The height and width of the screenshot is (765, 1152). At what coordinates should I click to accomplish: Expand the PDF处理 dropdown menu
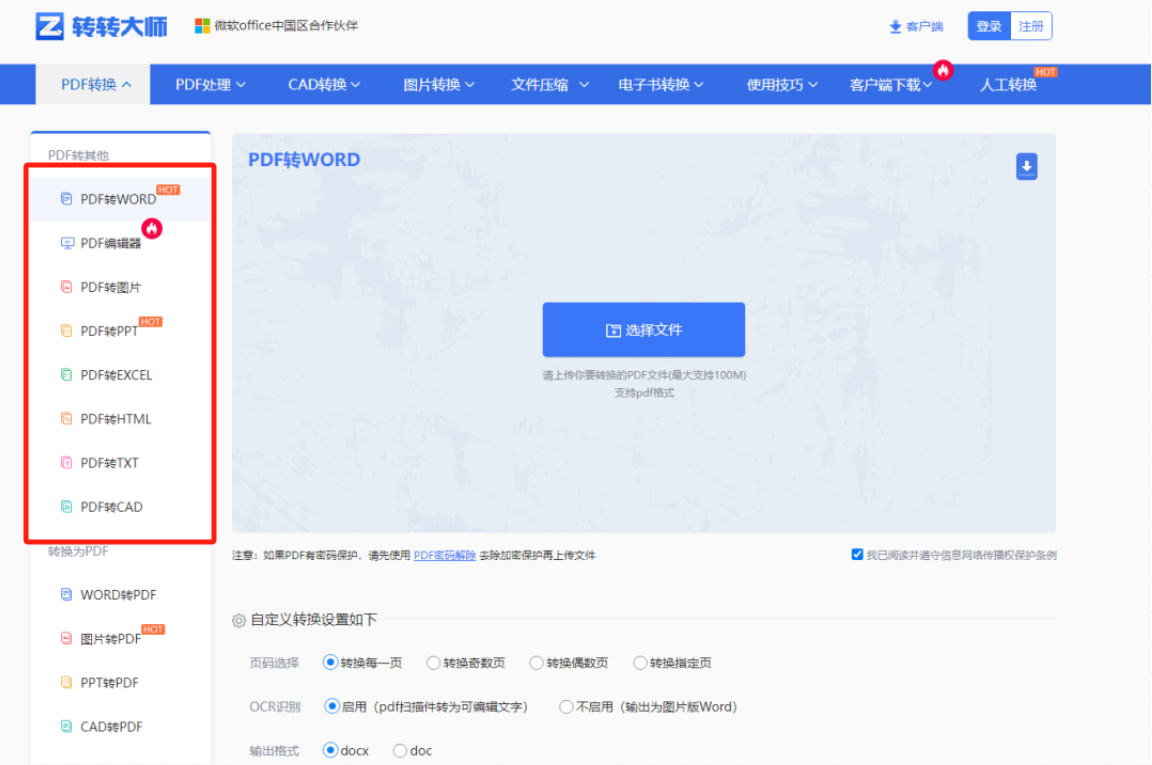(x=210, y=85)
